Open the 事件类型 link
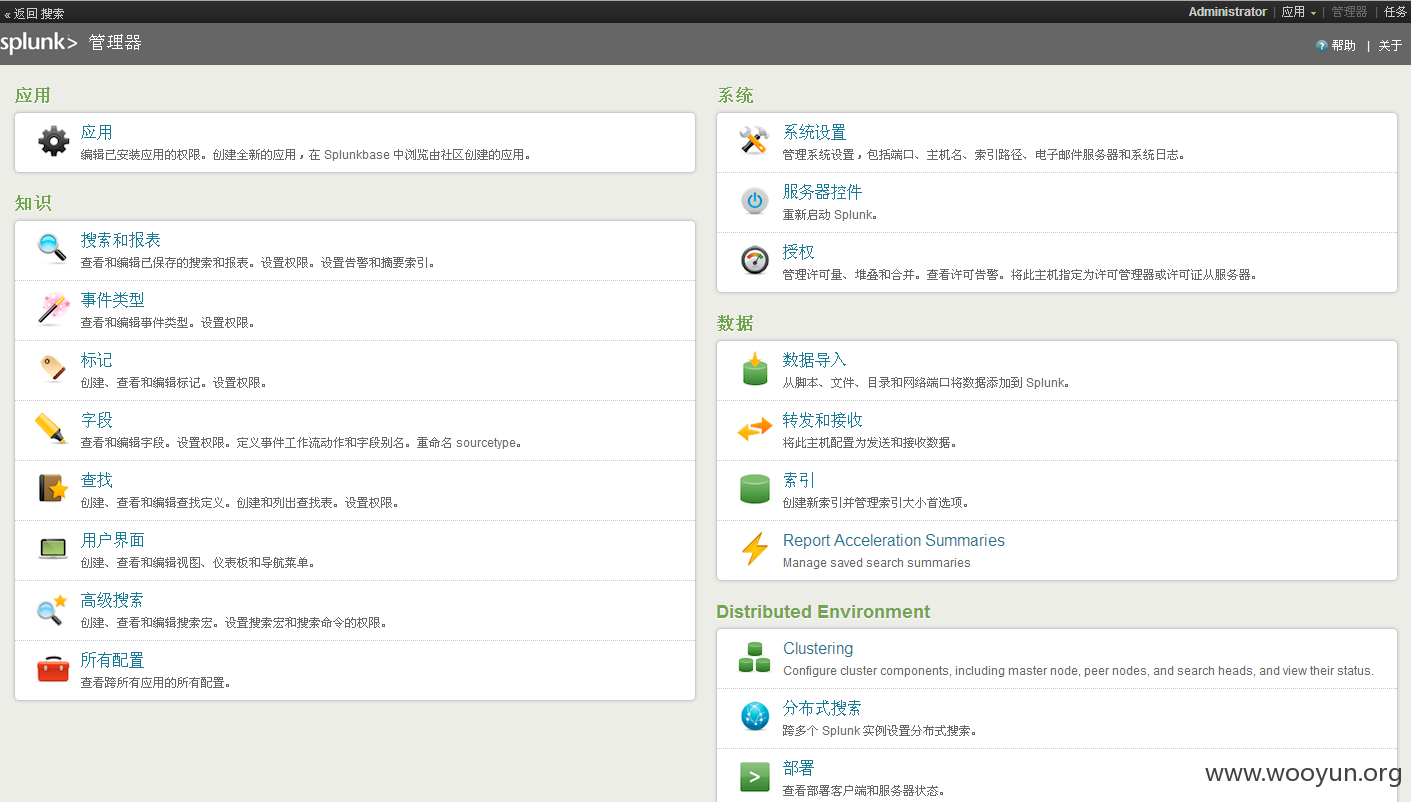1411x802 pixels. pos(112,300)
